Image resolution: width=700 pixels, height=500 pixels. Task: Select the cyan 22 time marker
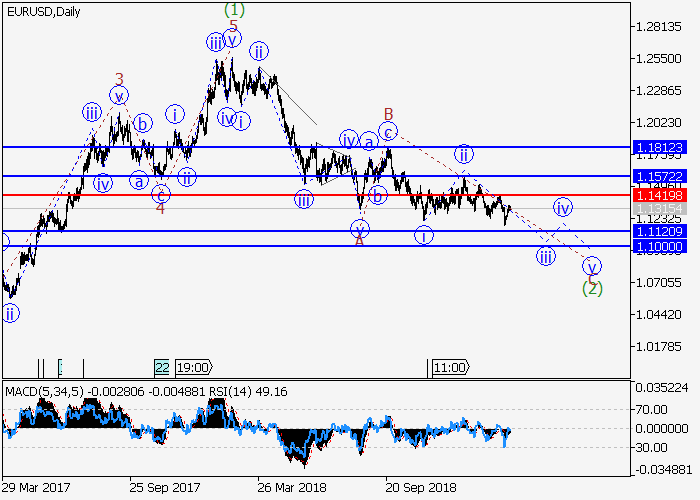(x=162, y=367)
